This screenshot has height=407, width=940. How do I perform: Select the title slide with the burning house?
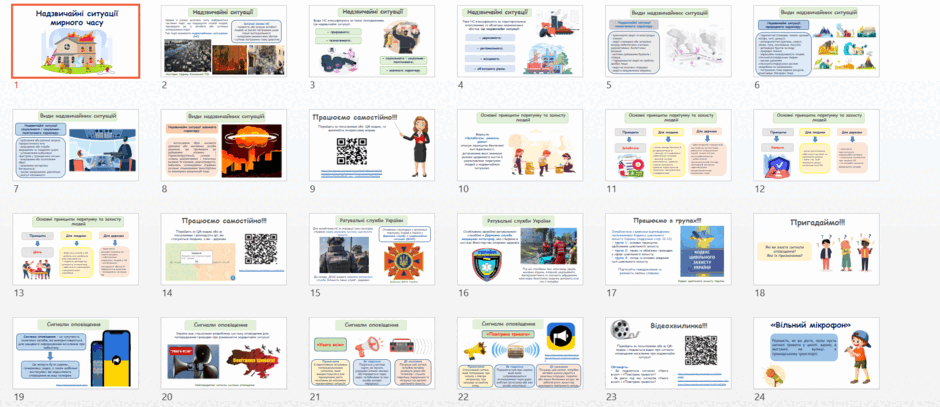[76, 41]
